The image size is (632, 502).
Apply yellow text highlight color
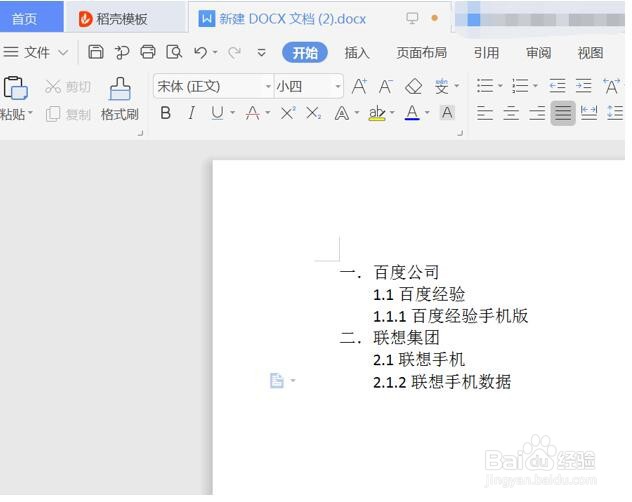377,113
